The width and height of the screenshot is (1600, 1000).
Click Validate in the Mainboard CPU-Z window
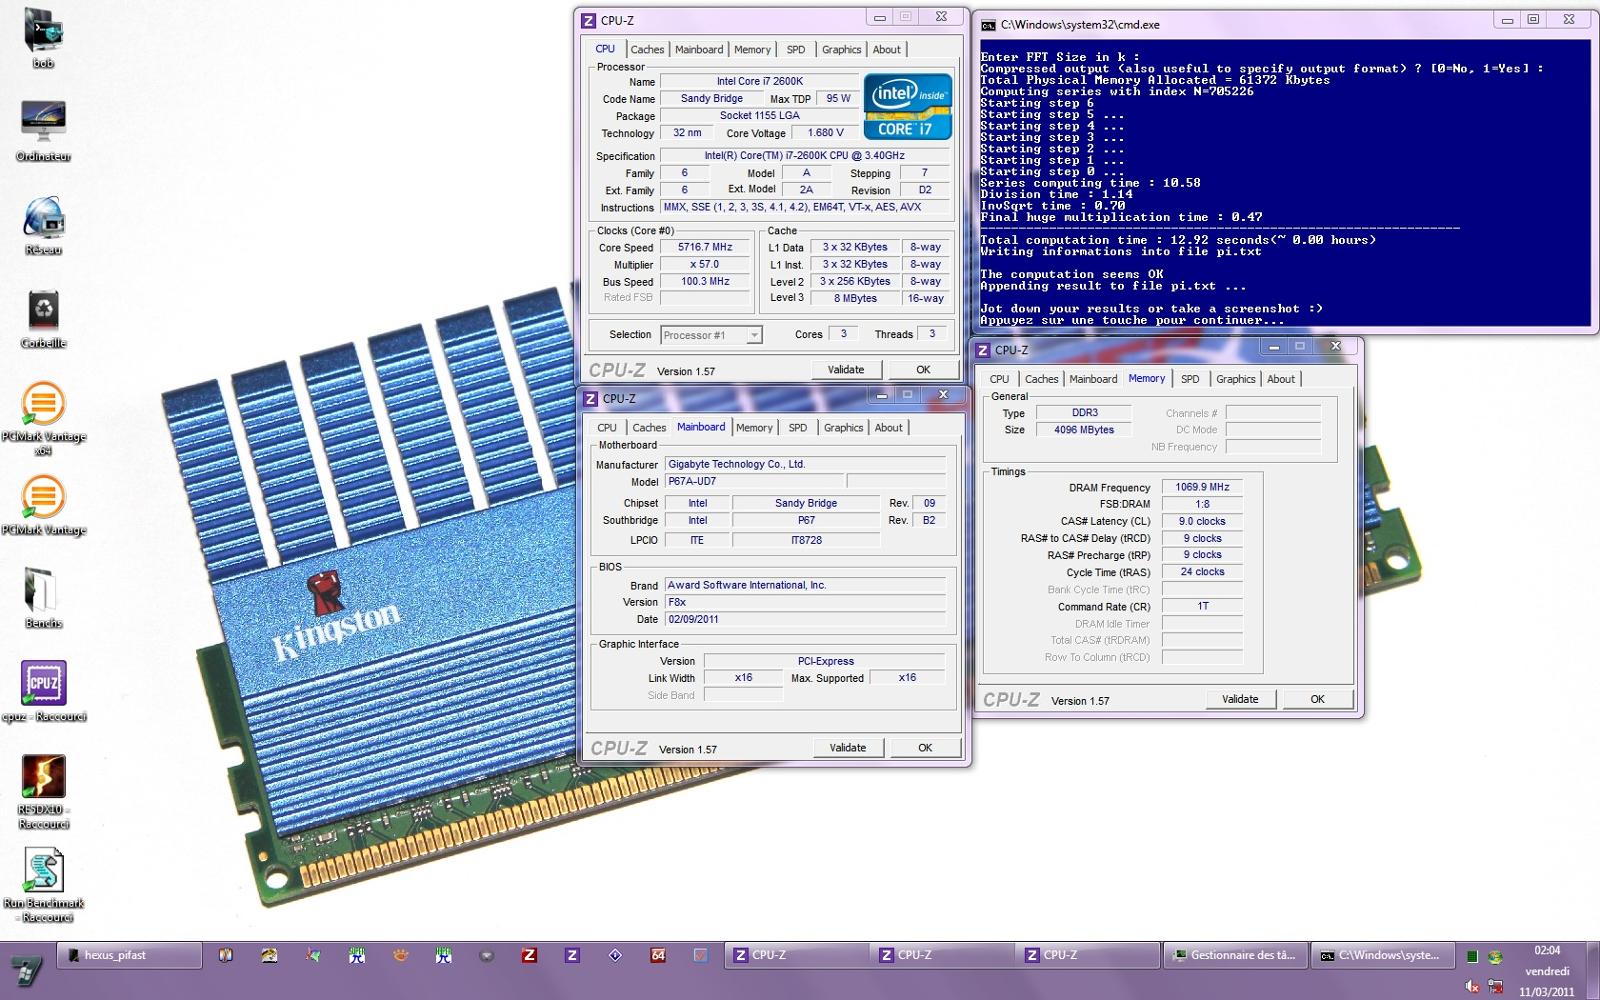click(x=848, y=748)
